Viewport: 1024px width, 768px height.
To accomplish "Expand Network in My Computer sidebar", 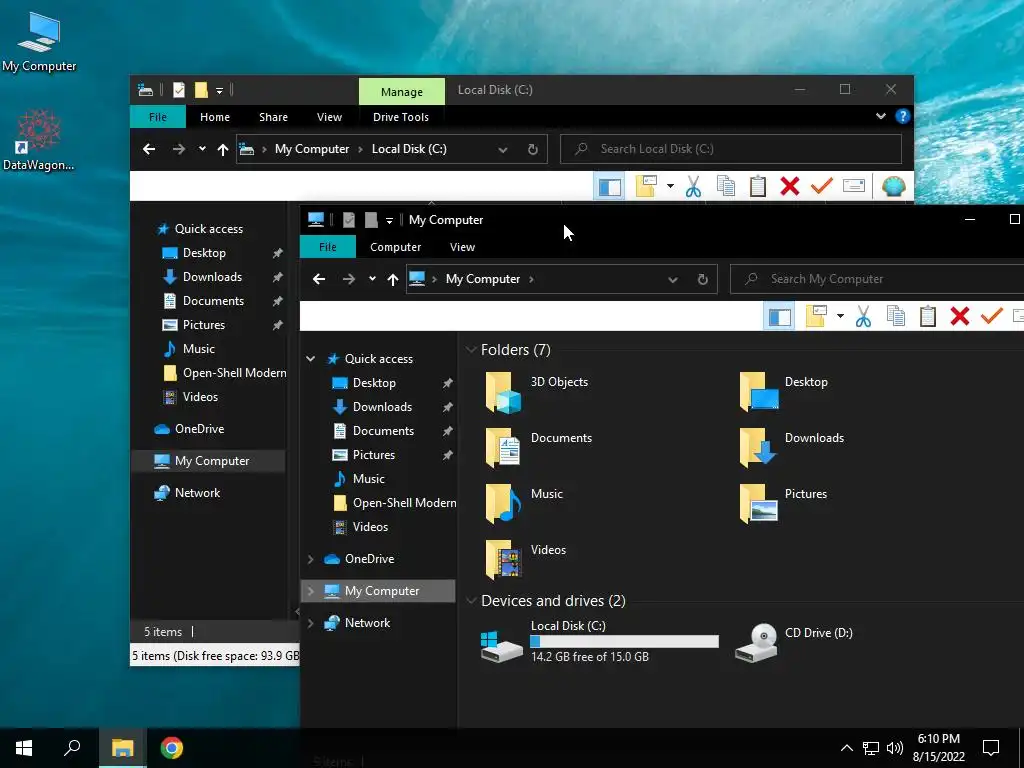I will (311, 623).
